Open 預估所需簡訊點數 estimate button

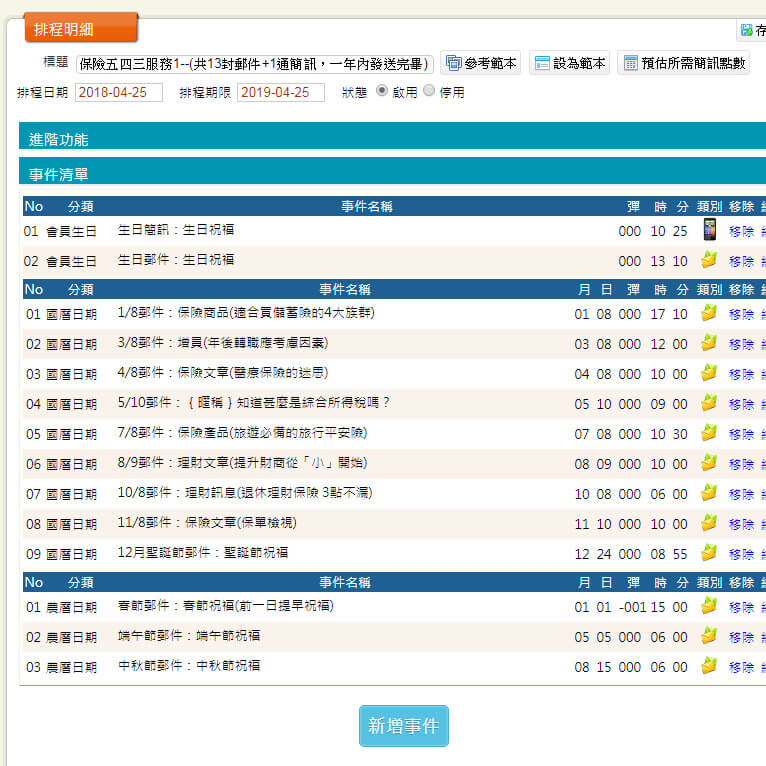point(683,63)
